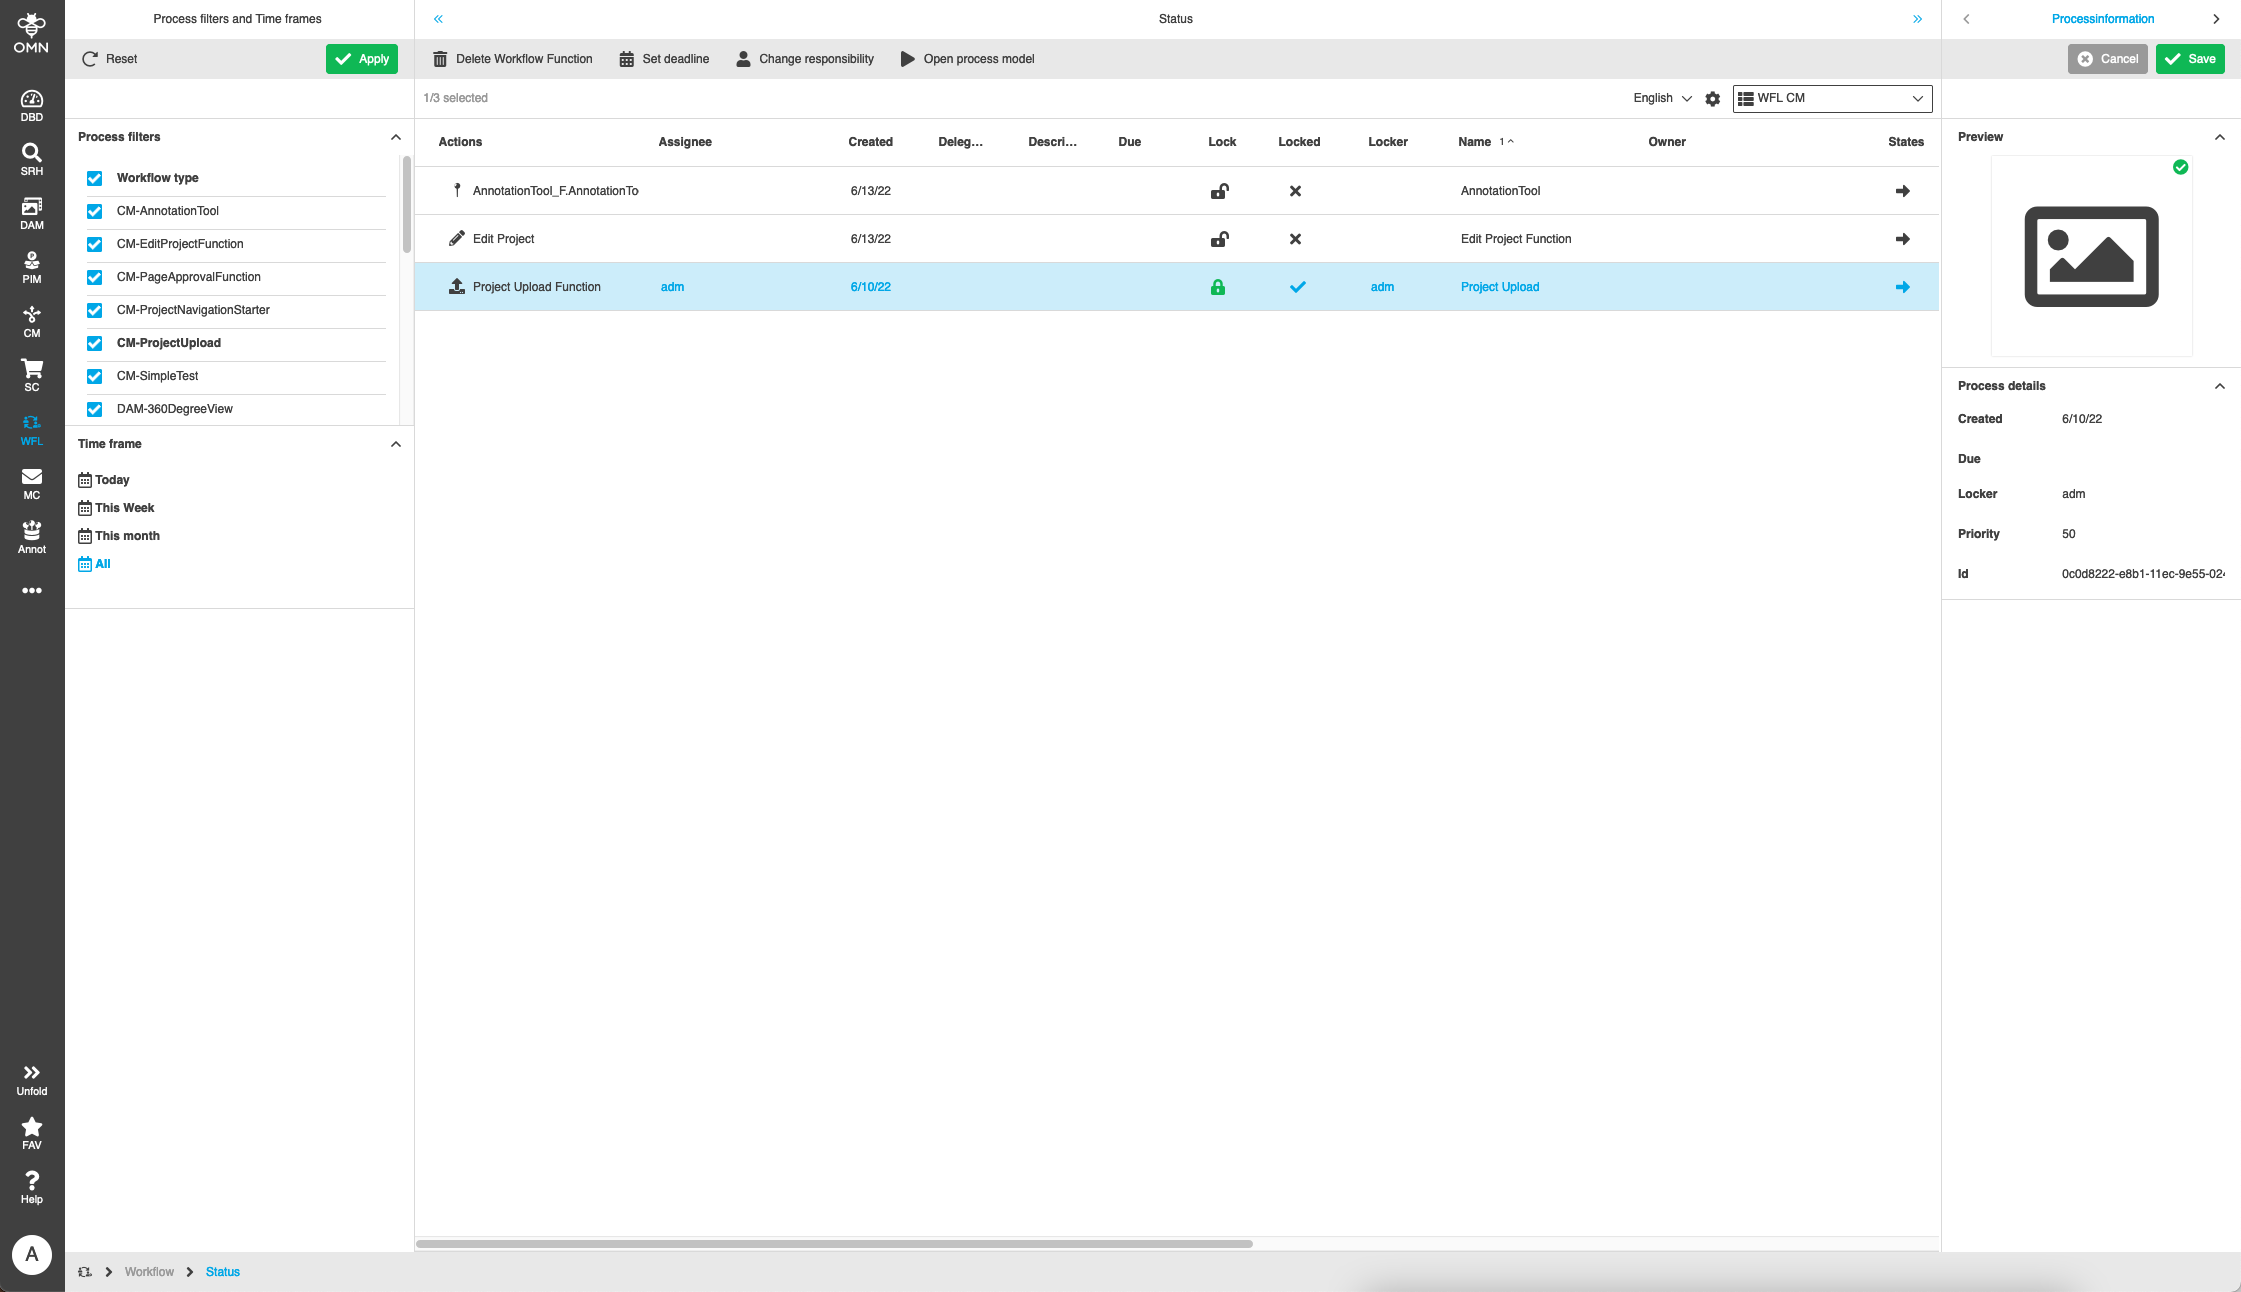This screenshot has width=2241, height=1292.
Task: Click the states arrow for Edit Project
Action: (1903, 239)
